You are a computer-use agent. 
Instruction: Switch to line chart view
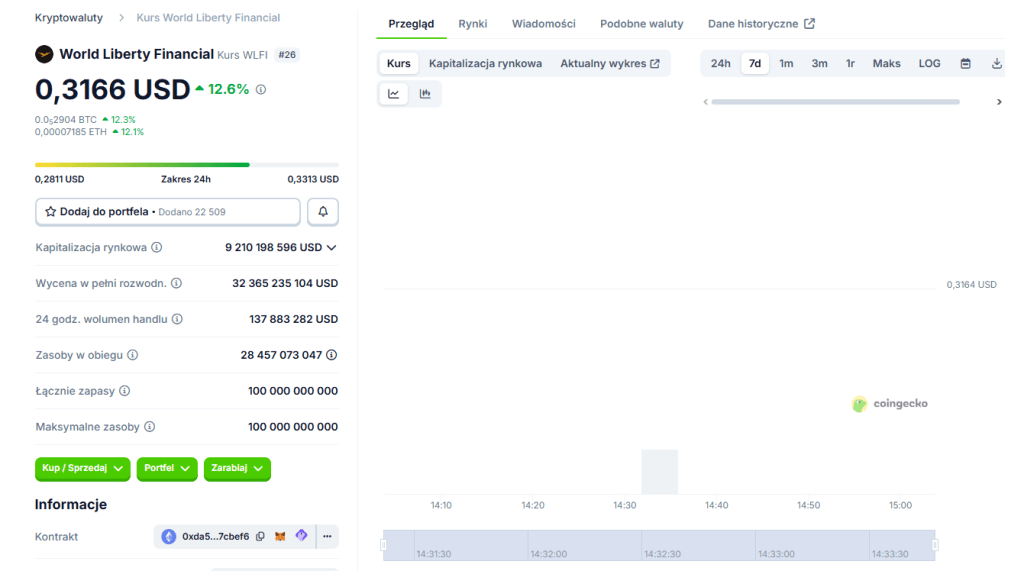[x=394, y=93]
